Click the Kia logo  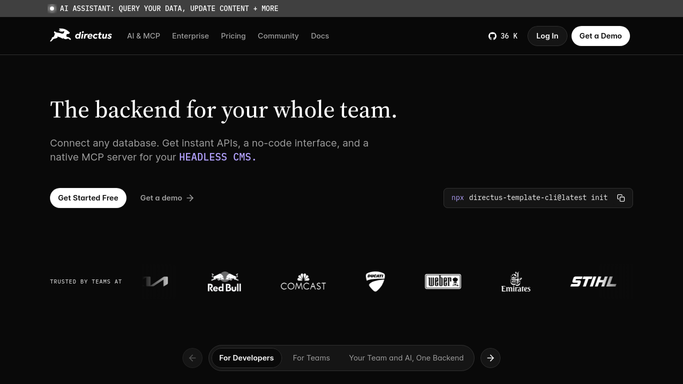point(156,282)
